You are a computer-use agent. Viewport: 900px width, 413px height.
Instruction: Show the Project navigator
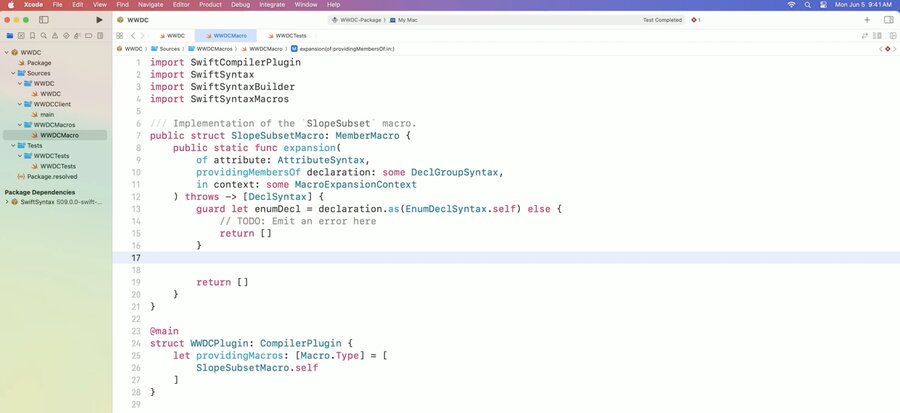[9, 36]
